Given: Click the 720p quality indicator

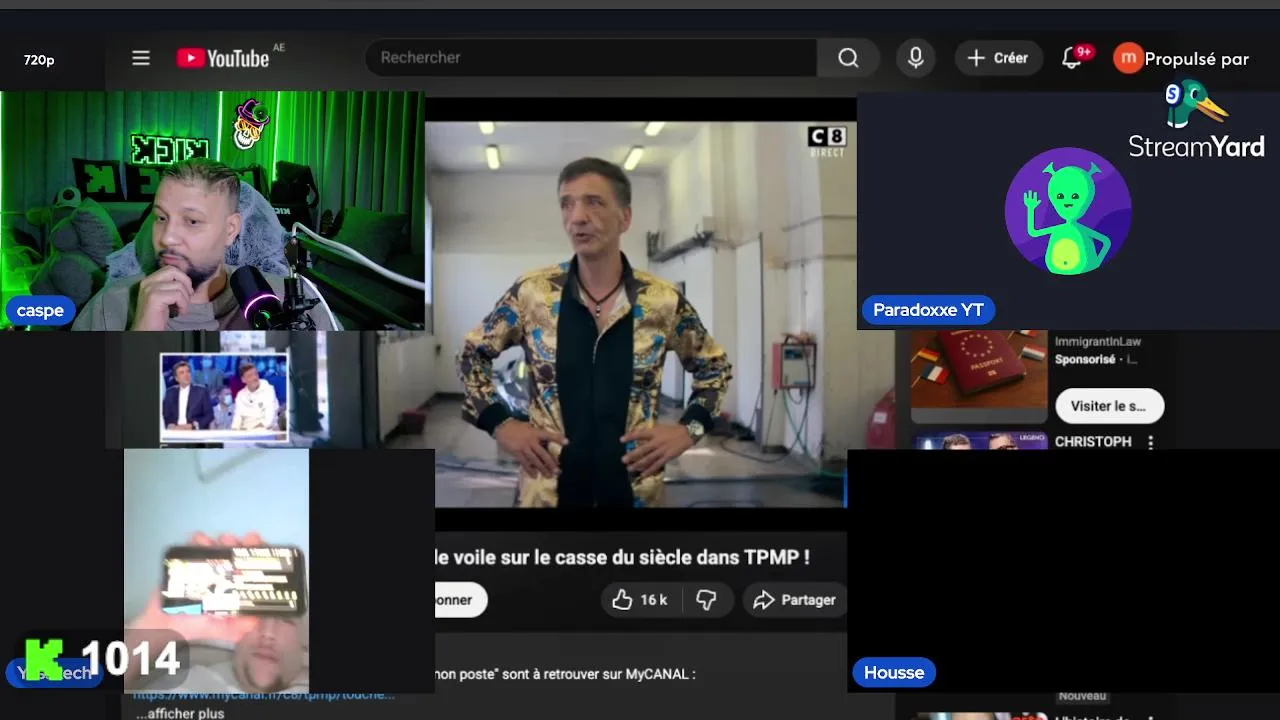Looking at the screenshot, I should [x=39, y=60].
